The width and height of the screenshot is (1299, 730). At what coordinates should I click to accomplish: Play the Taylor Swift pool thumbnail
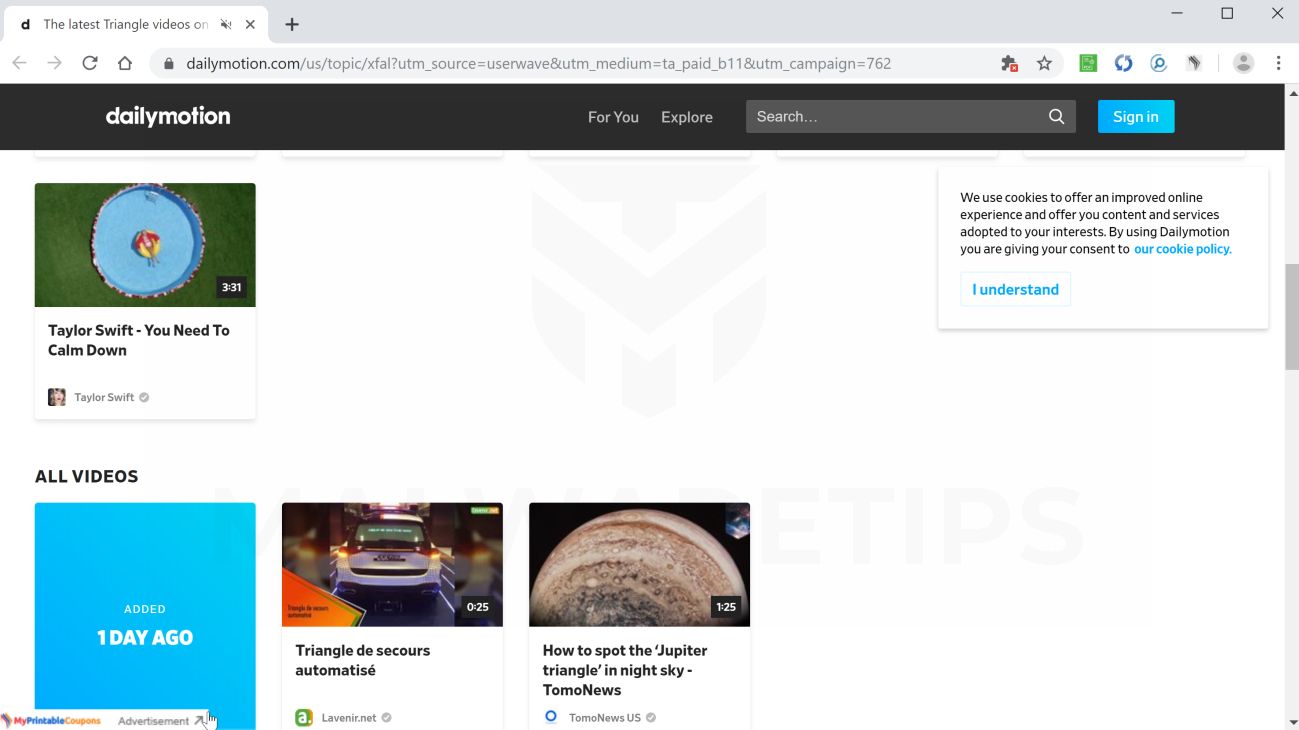pyautogui.click(x=145, y=245)
